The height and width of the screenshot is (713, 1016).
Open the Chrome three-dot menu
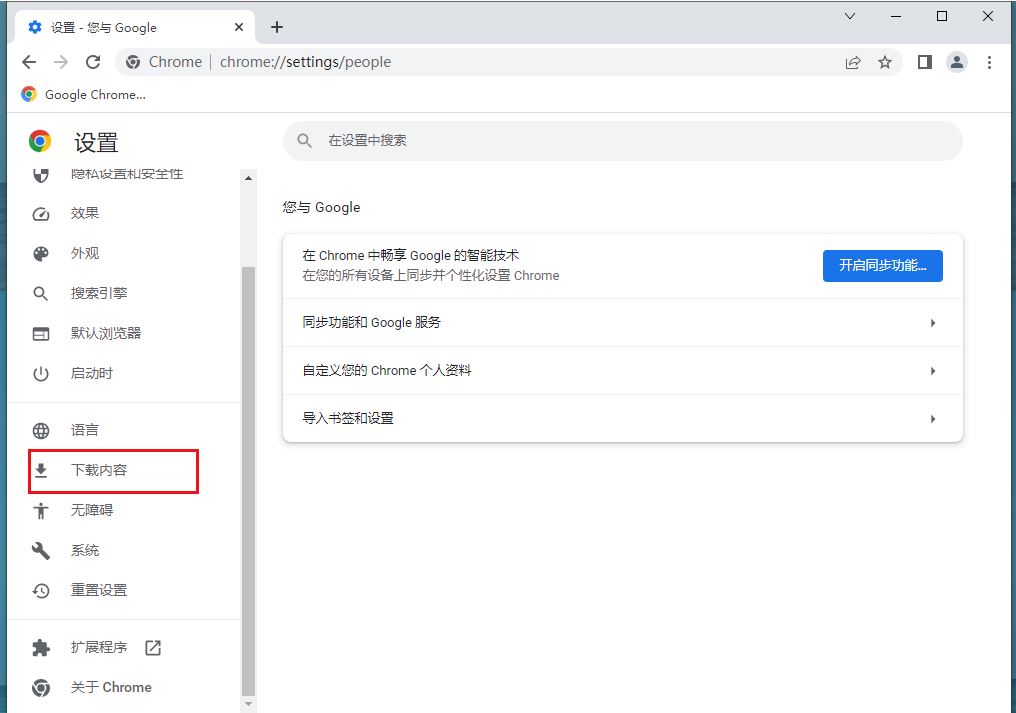tap(989, 62)
